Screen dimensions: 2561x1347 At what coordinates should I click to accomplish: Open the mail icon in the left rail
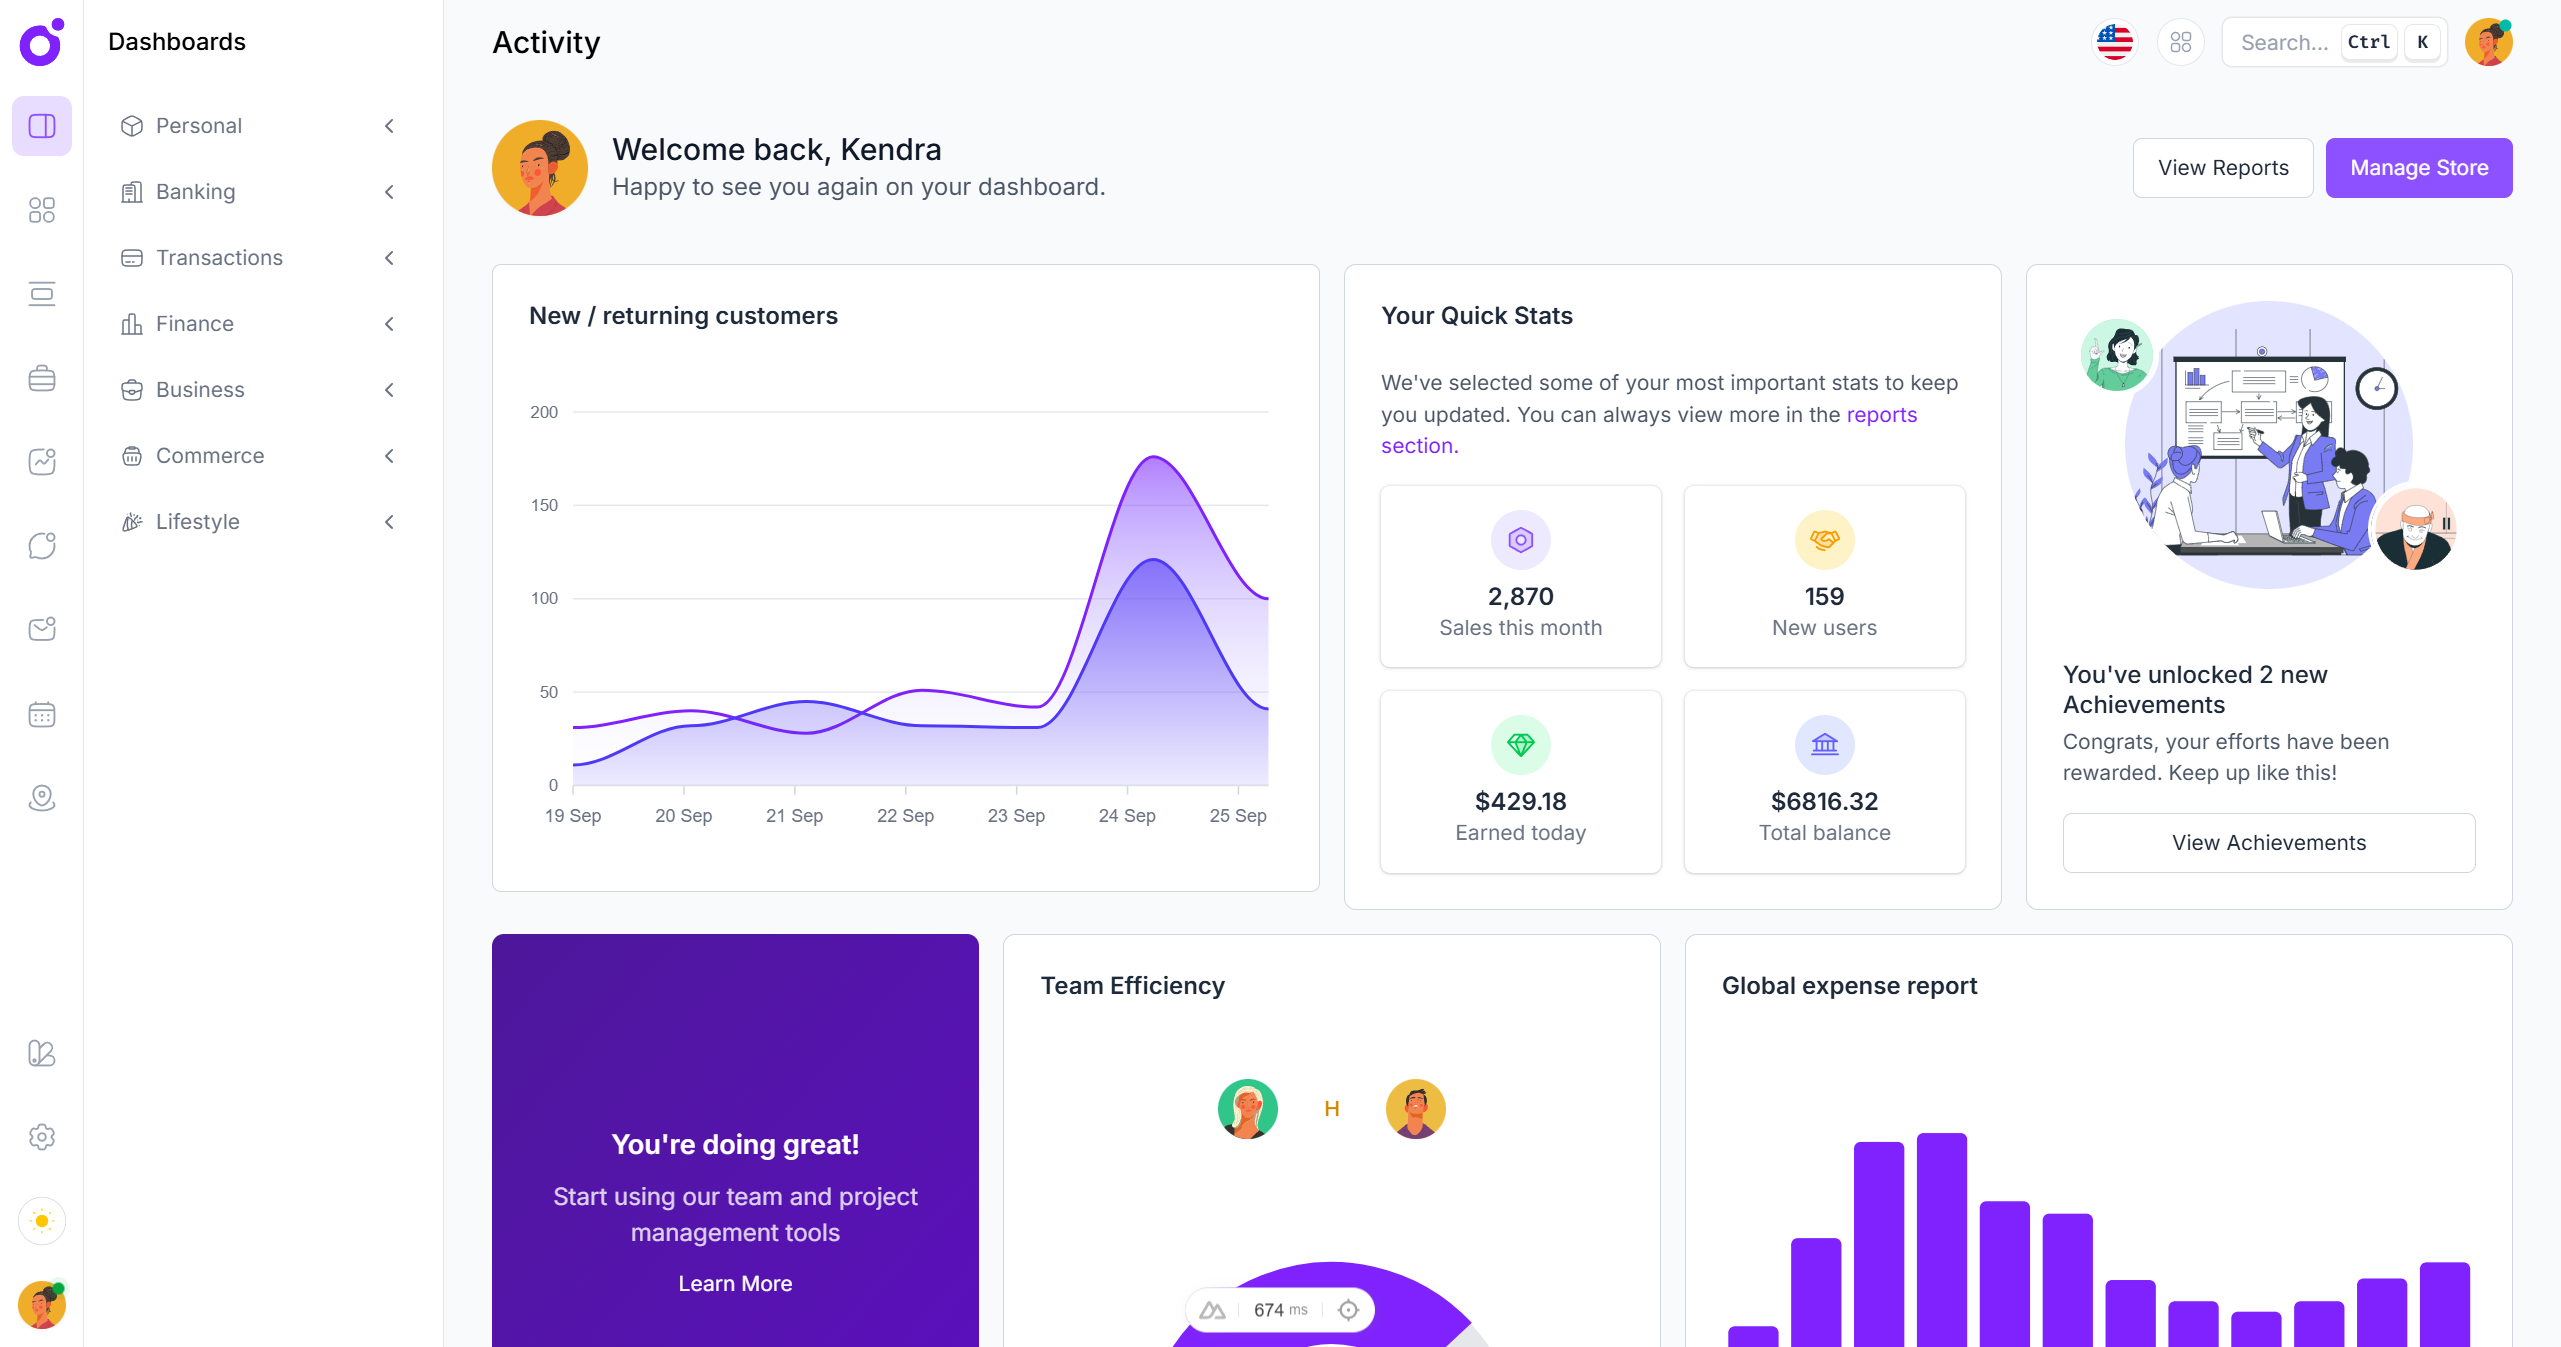coord(42,629)
